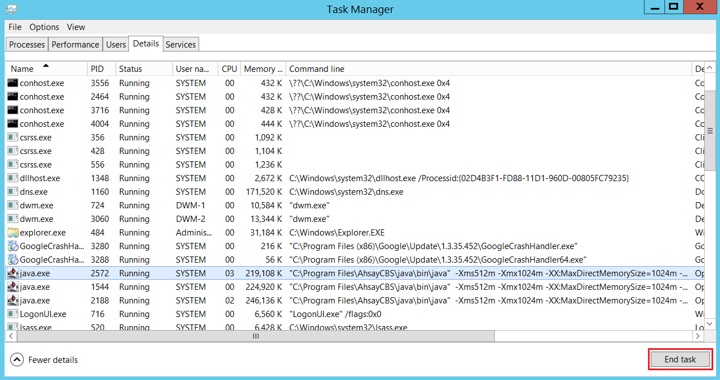Image resolution: width=720 pixels, height=380 pixels.
Task: Click the GoogleCrashHandler icon for PID 3288
Action: coord(12,260)
